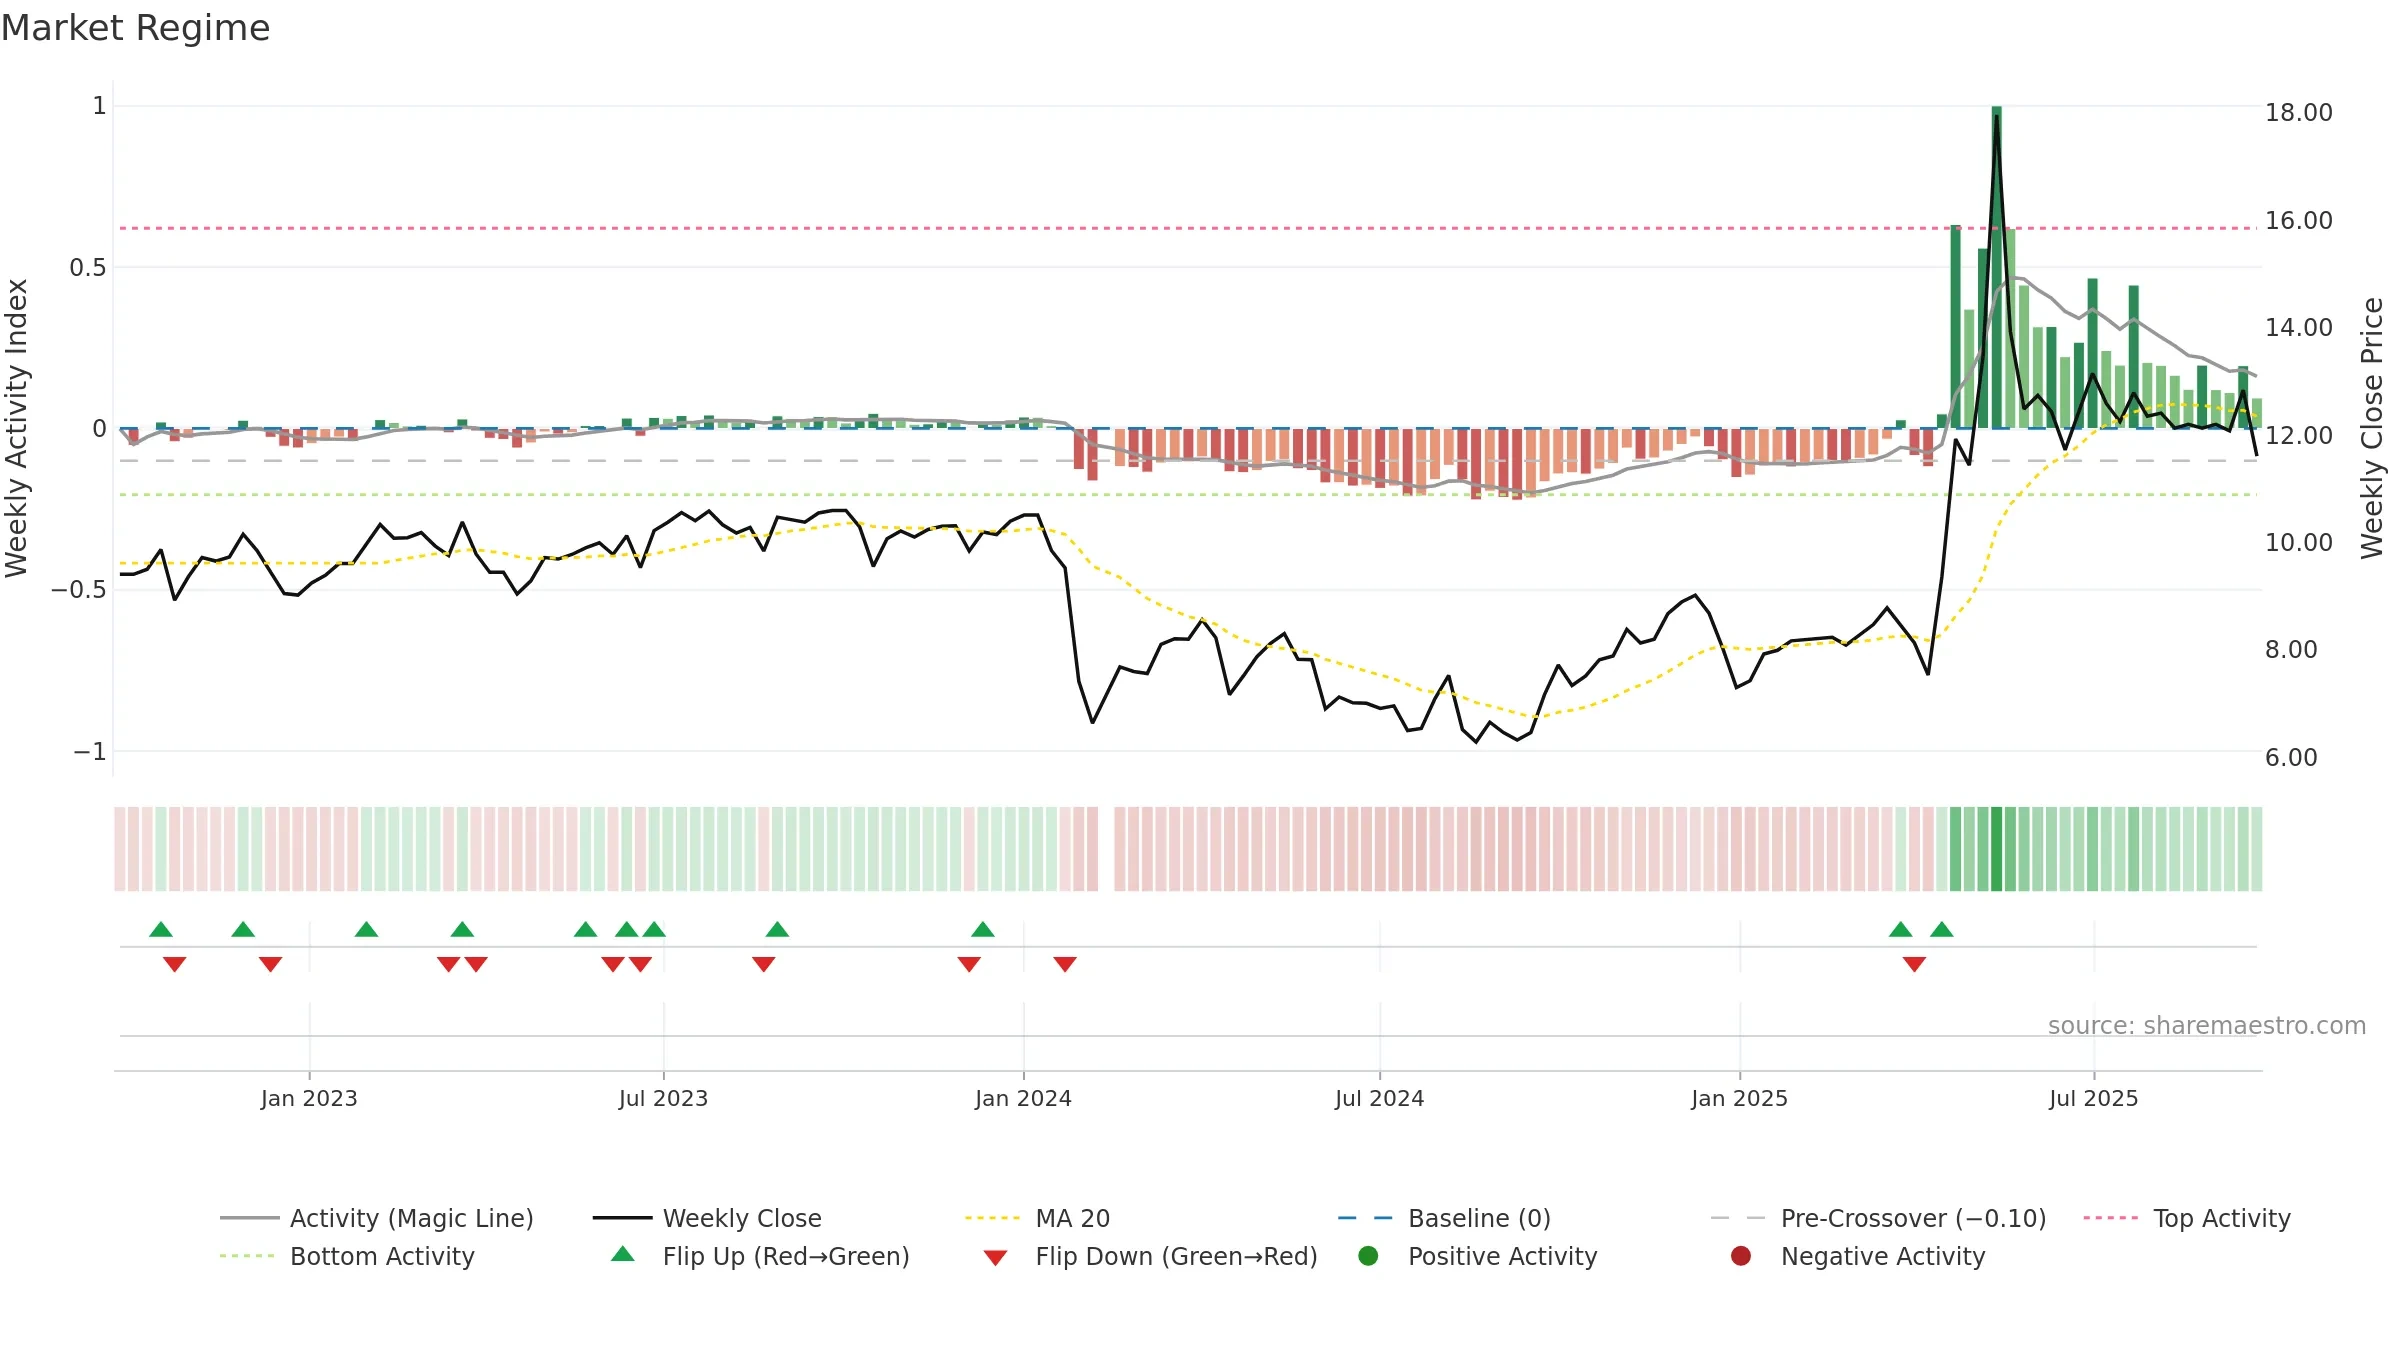Click the final green Flip Up marker in 2025
2400x1350 pixels.
click(1942, 929)
